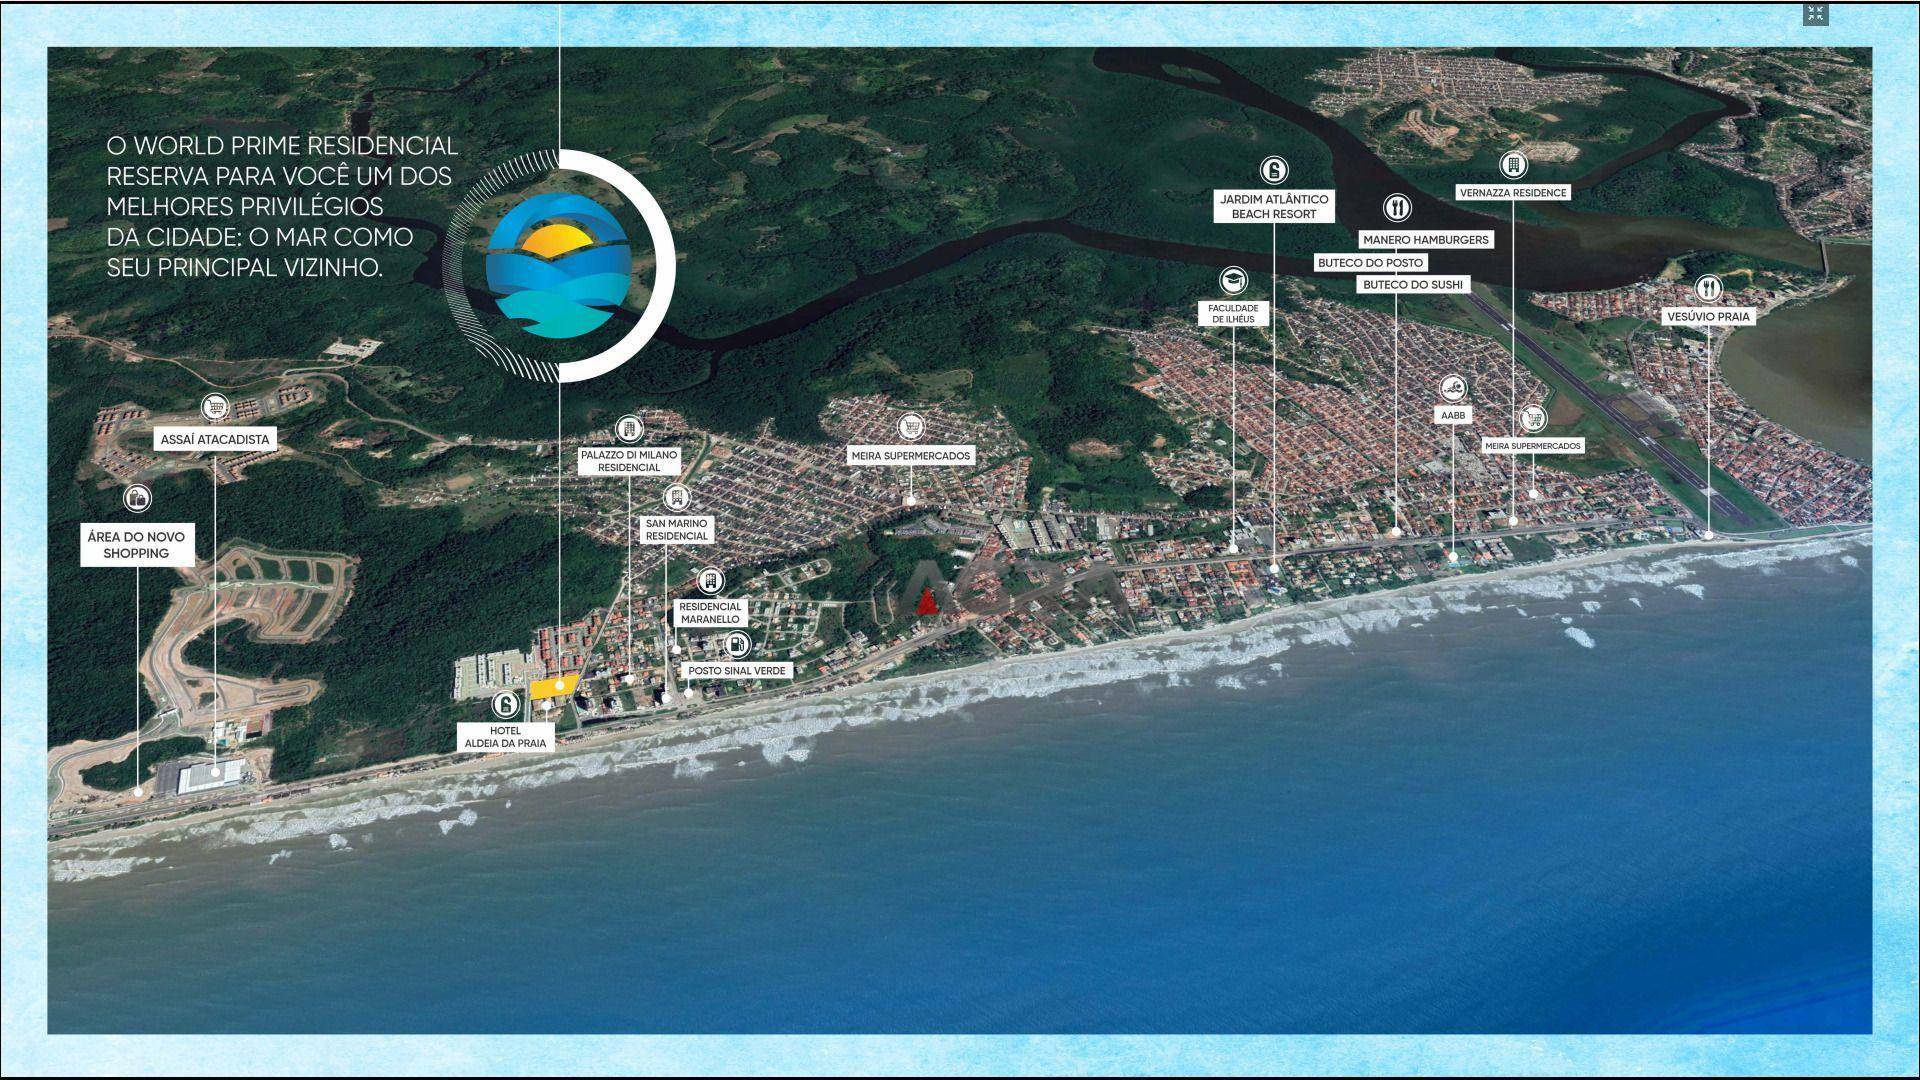Click the hotel icon above Jardim Atlântico Beach Resort
Image resolution: width=1920 pixels, height=1080 pixels.
1273,169
